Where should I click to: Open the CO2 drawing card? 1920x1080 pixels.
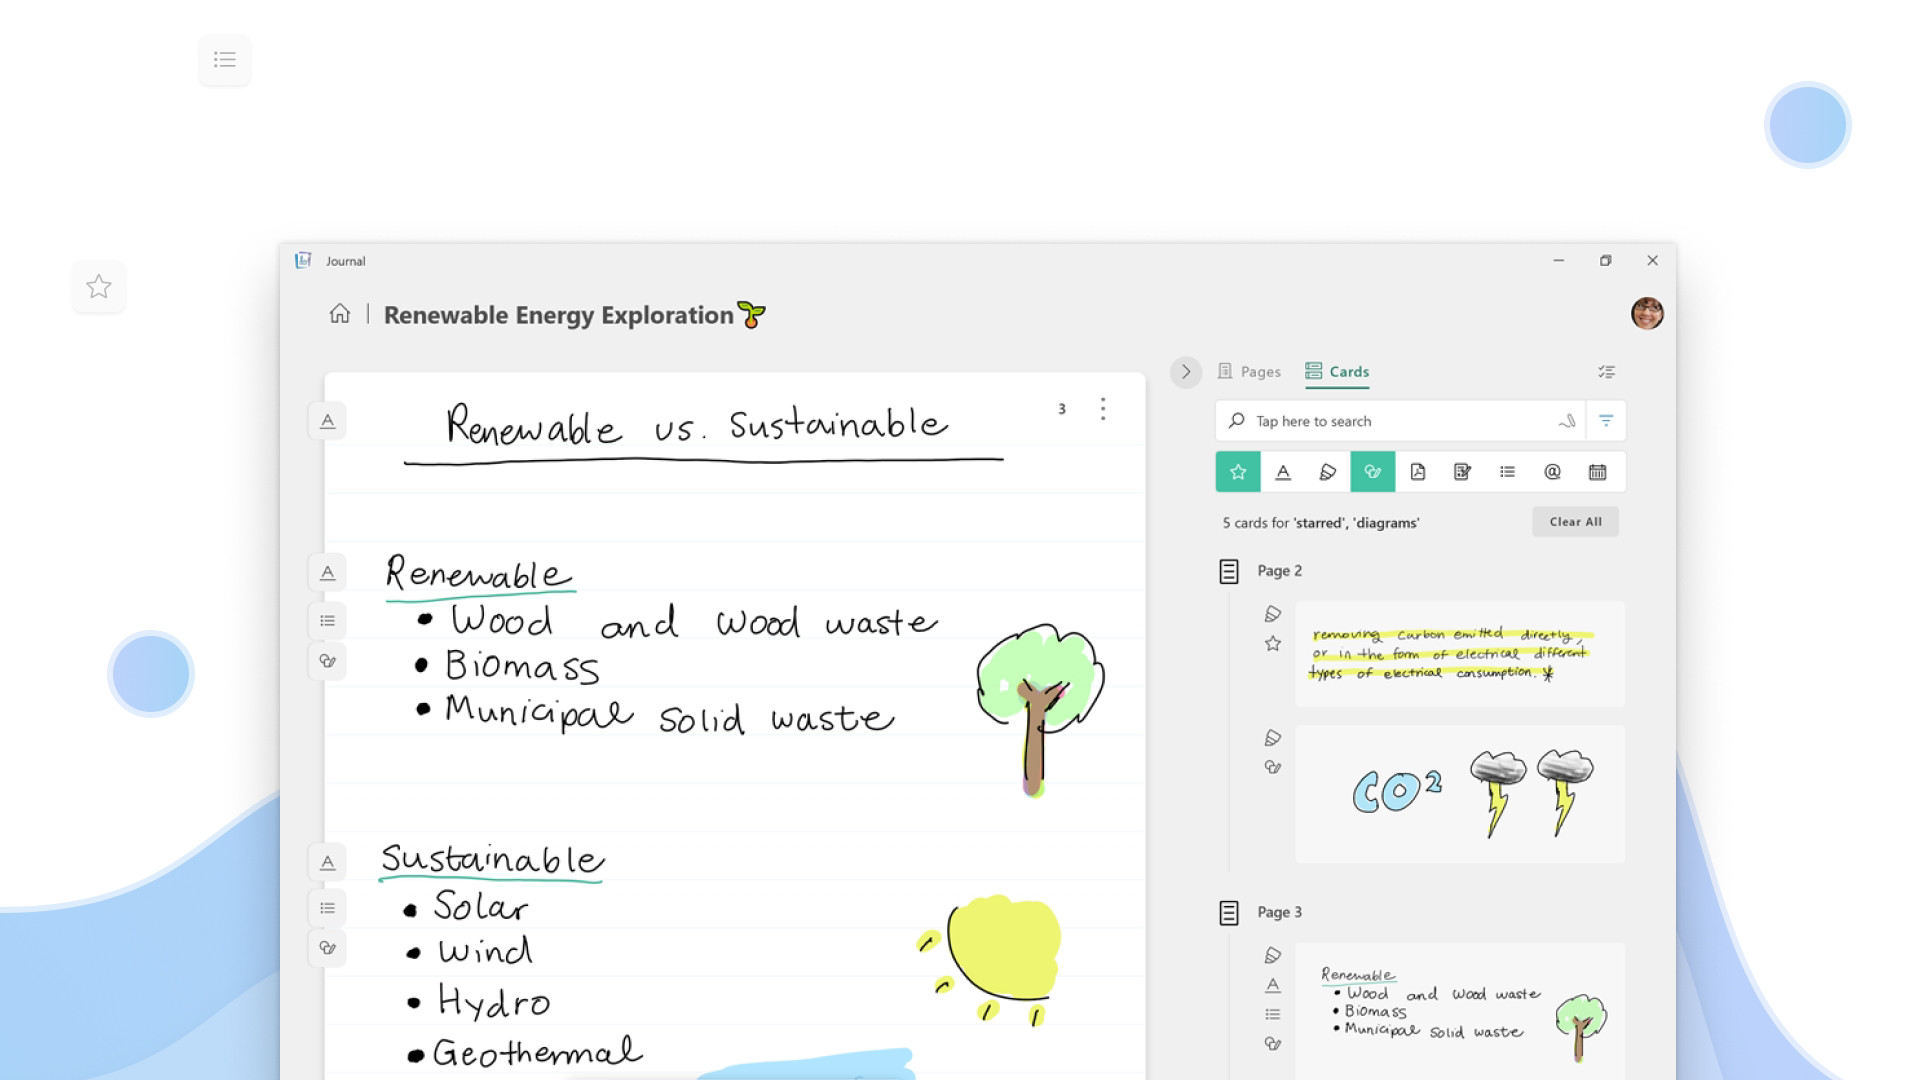1460,794
